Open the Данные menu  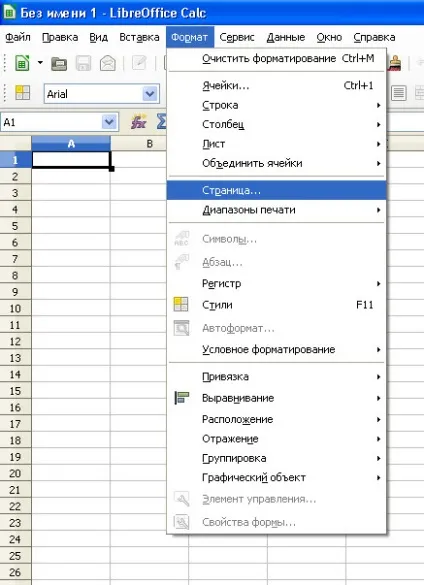pos(286,37)
